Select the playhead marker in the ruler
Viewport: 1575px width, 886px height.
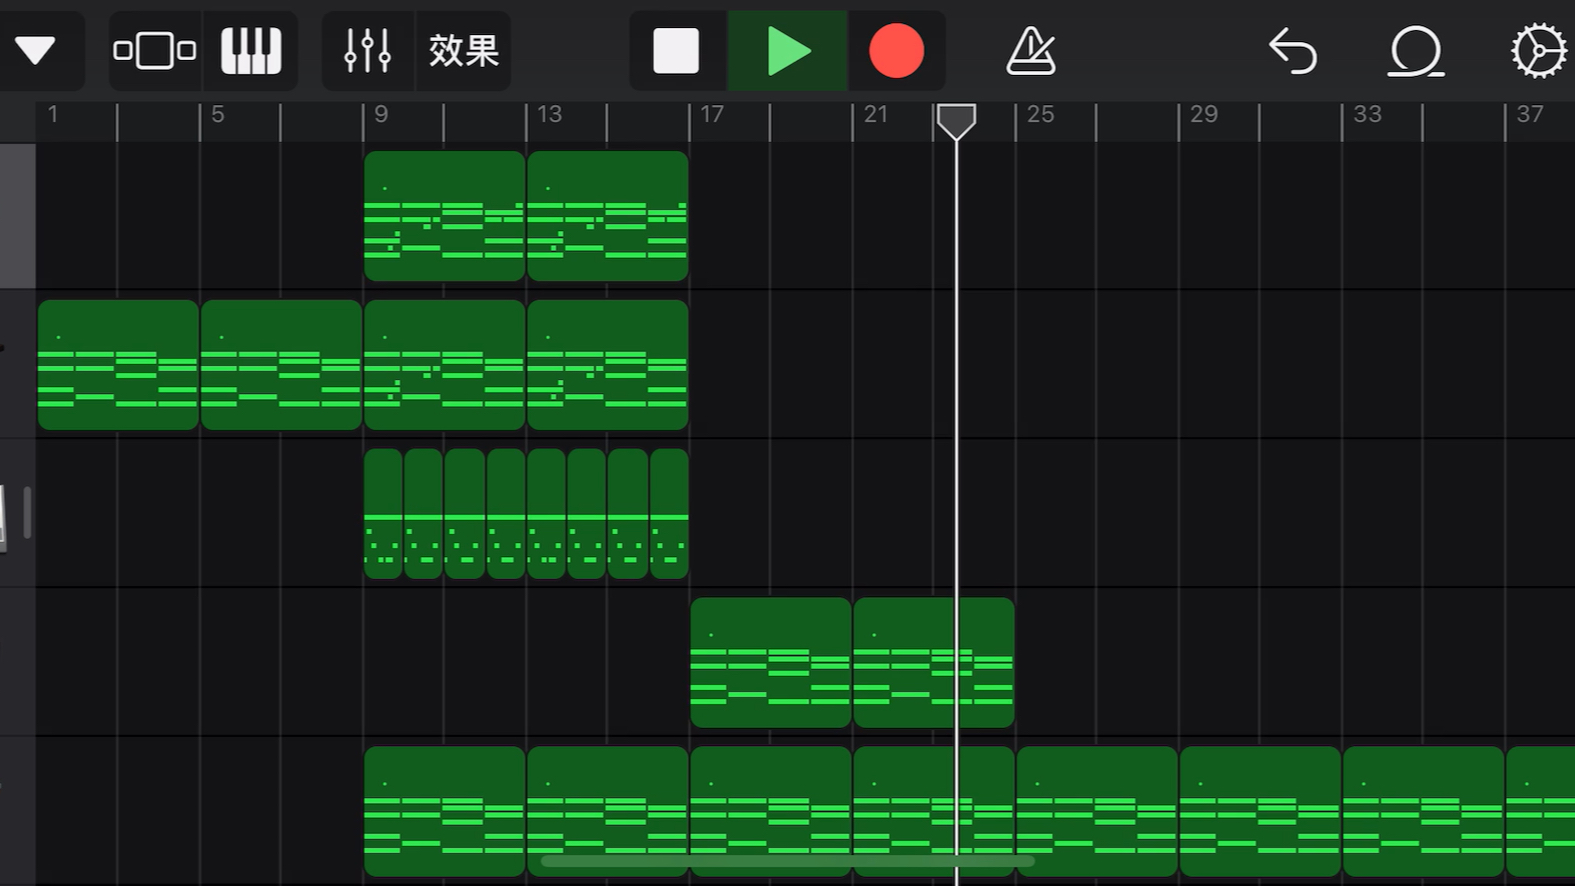[956, 122]
